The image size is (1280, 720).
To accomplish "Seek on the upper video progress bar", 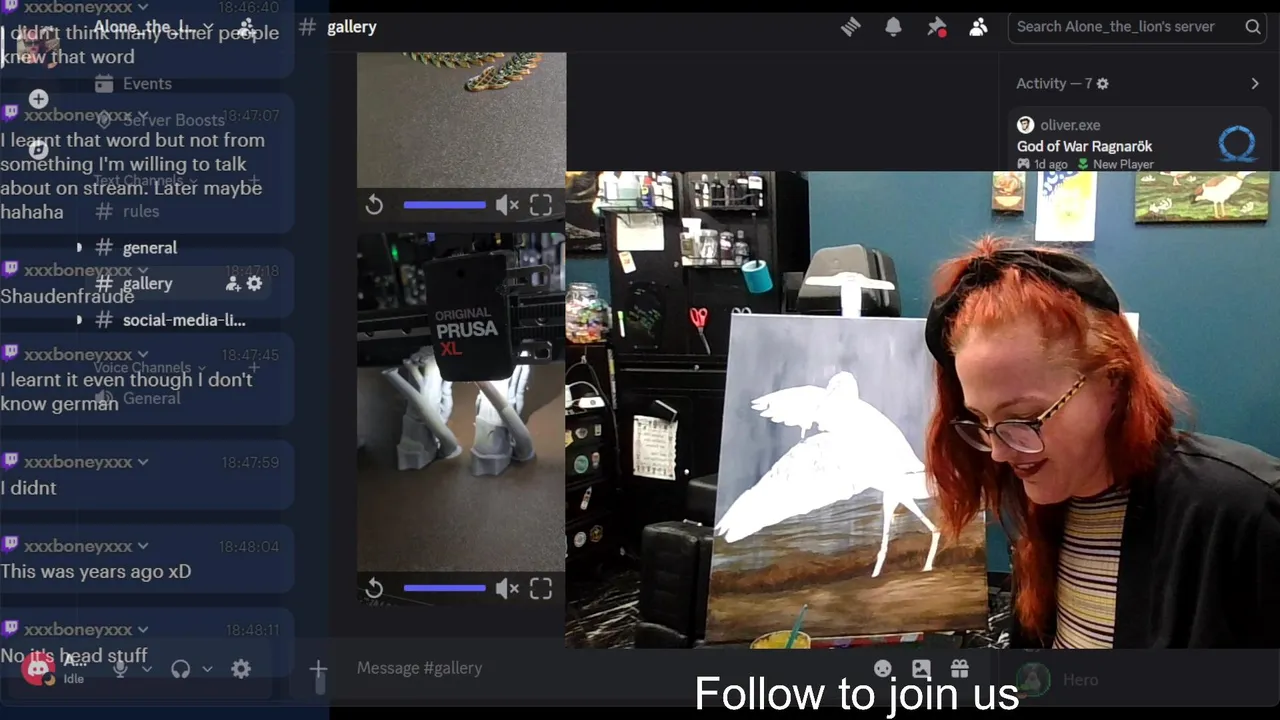I will (444, 205).
